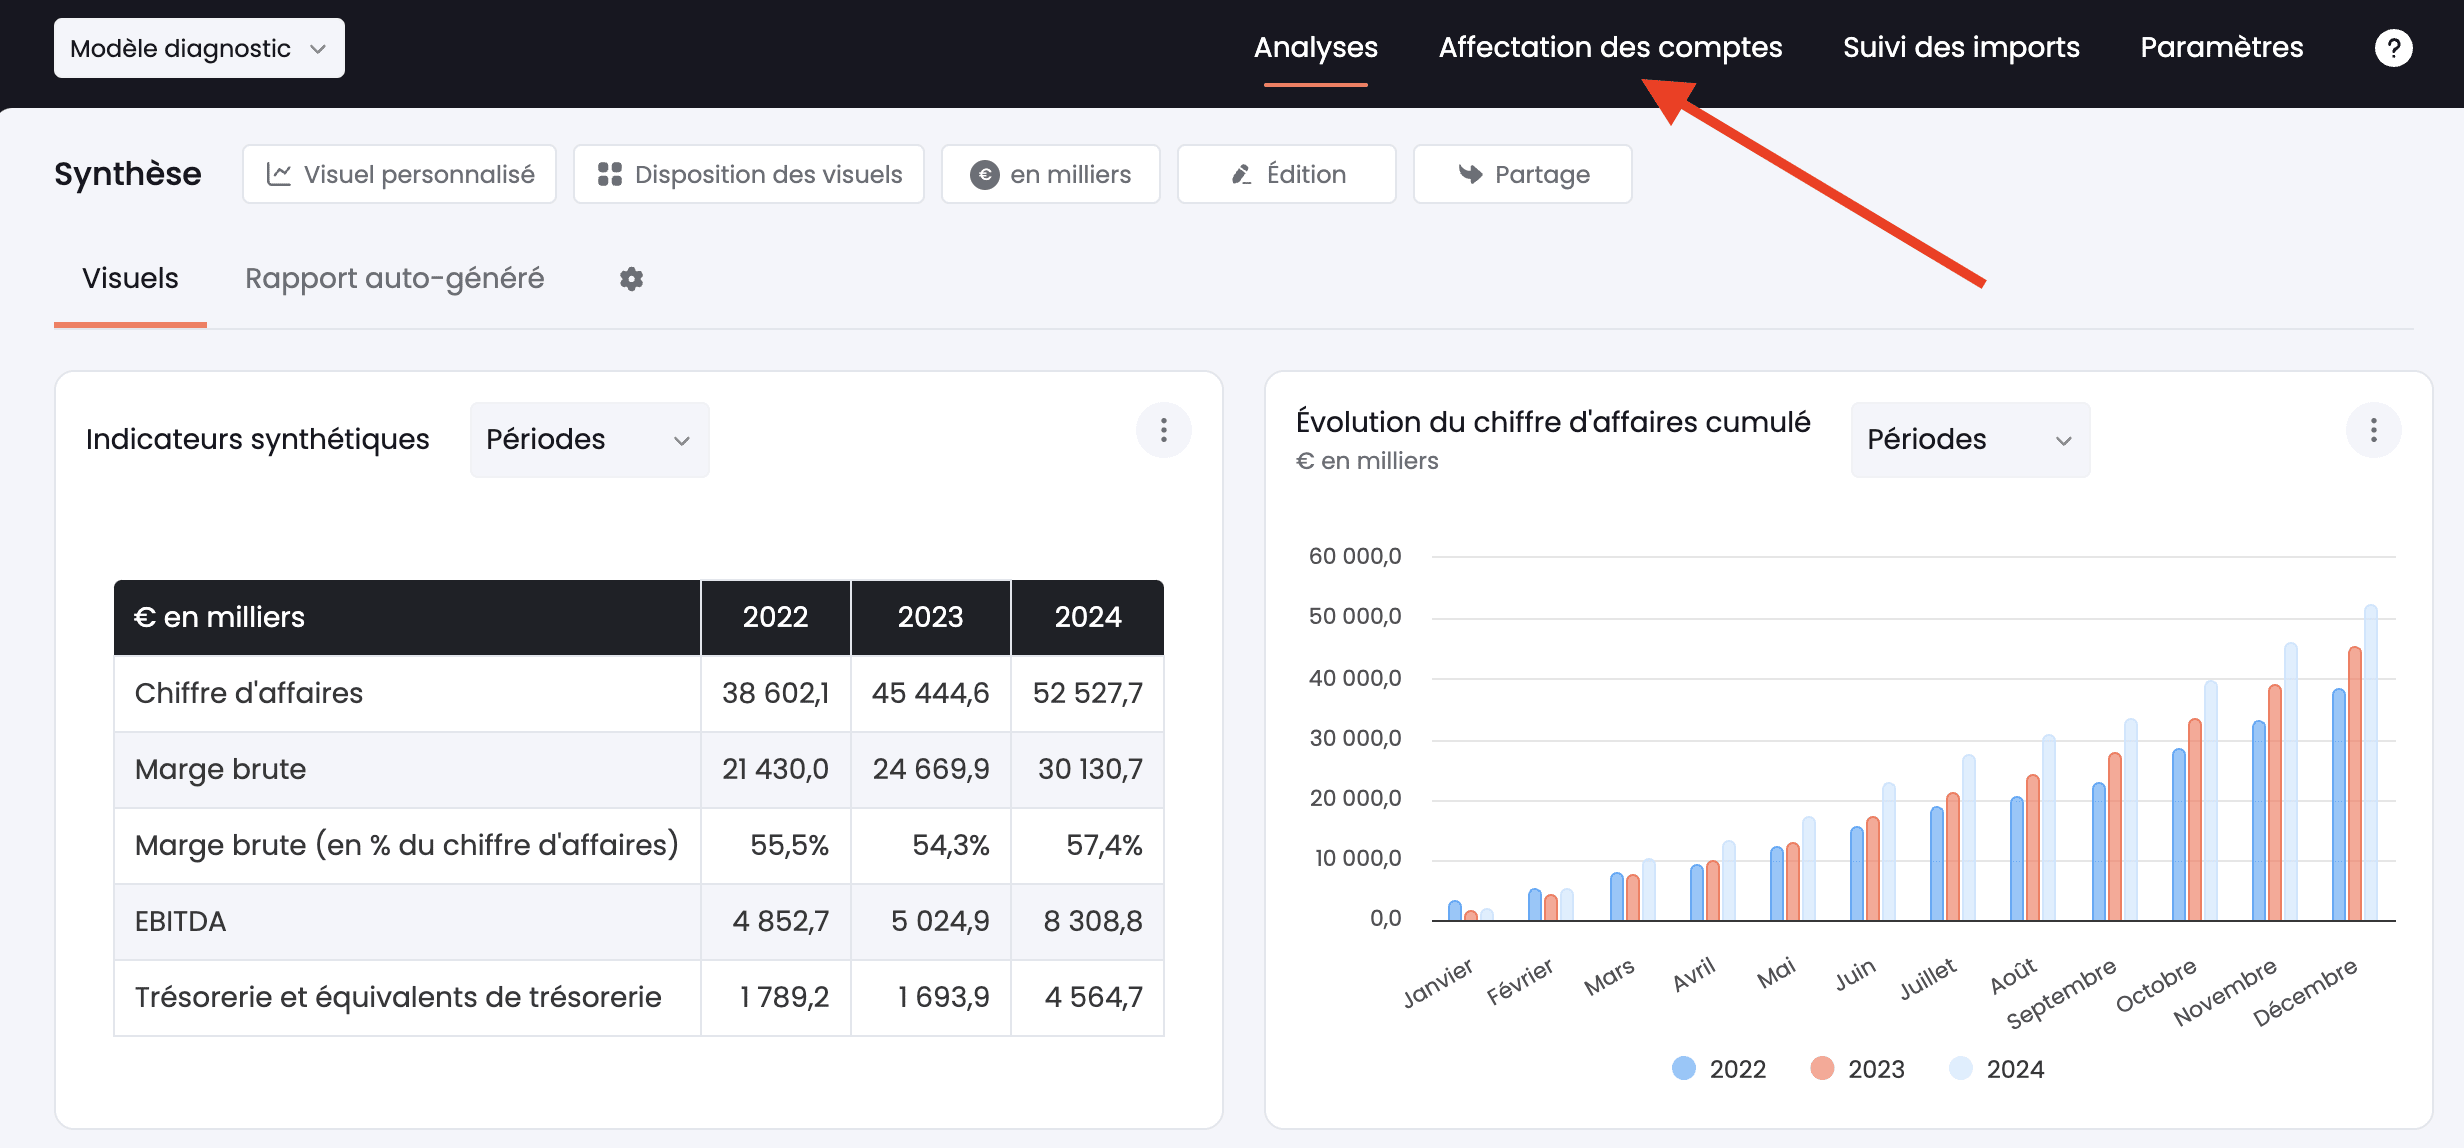Open the help question mark icon

pos(2393,48)
